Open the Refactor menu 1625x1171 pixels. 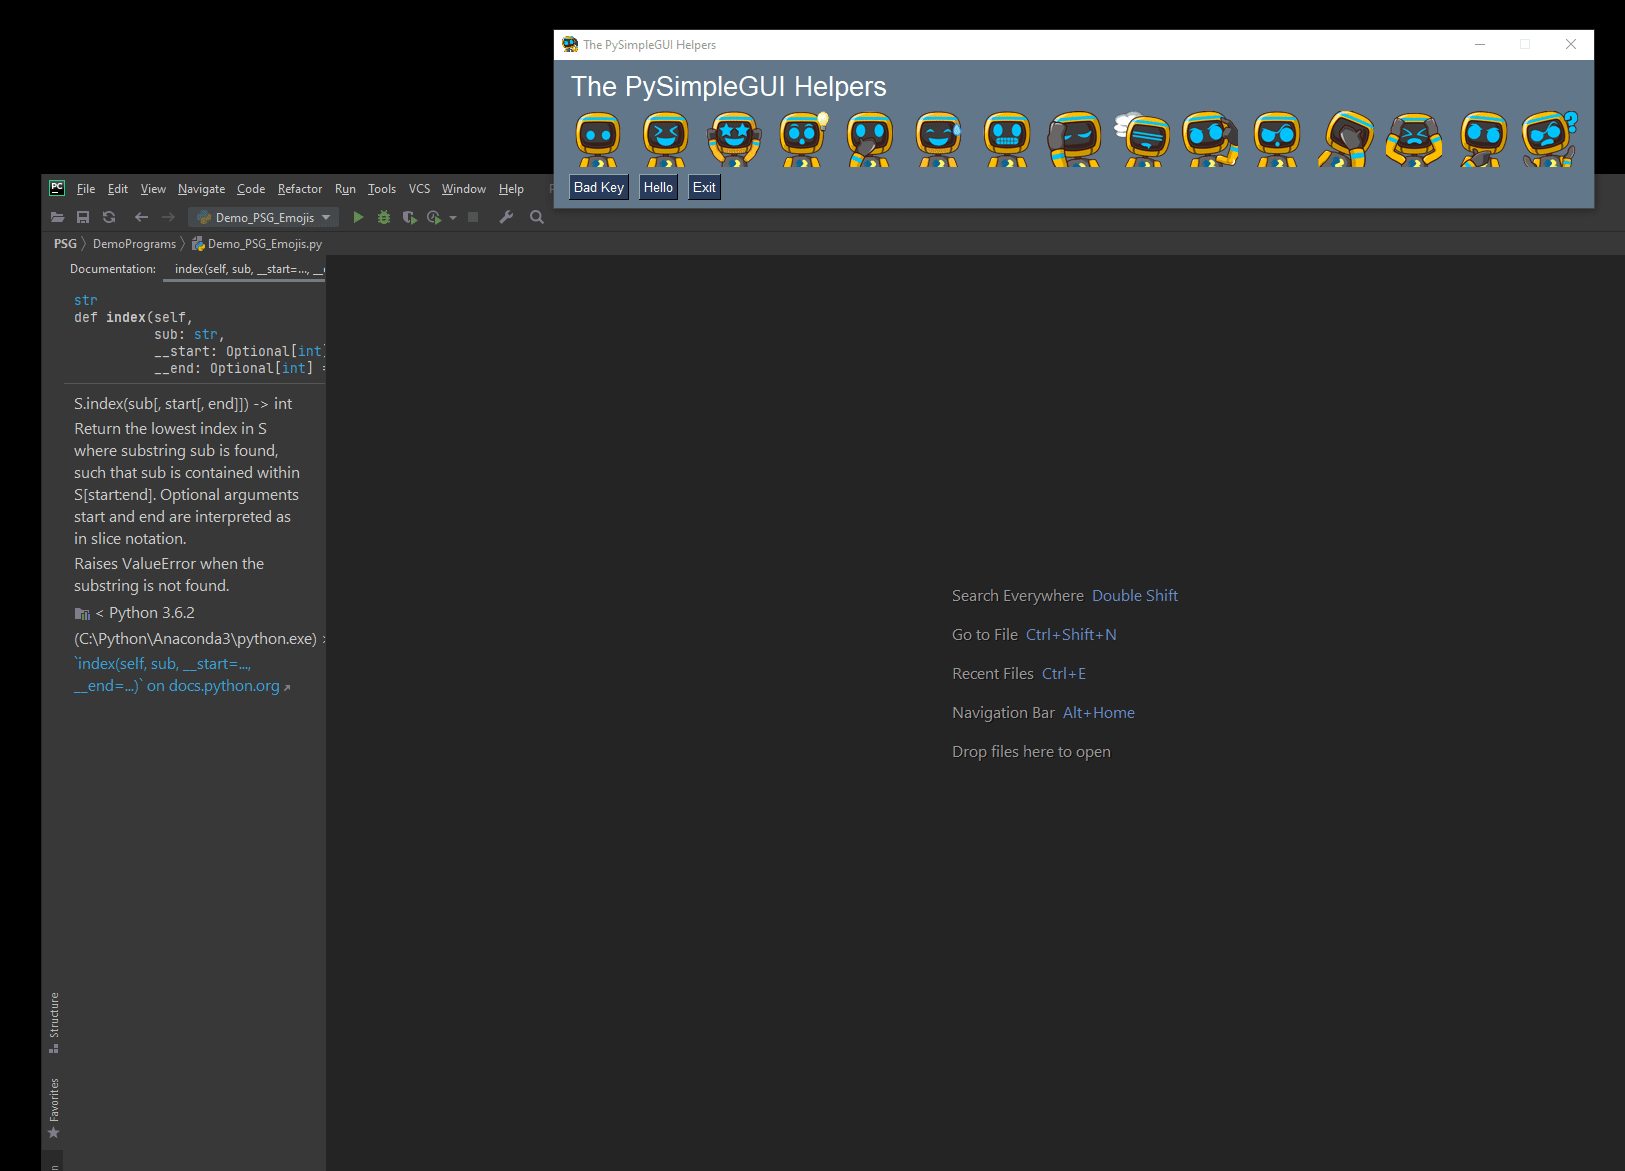pyautogui.click(x=300, y=189)
